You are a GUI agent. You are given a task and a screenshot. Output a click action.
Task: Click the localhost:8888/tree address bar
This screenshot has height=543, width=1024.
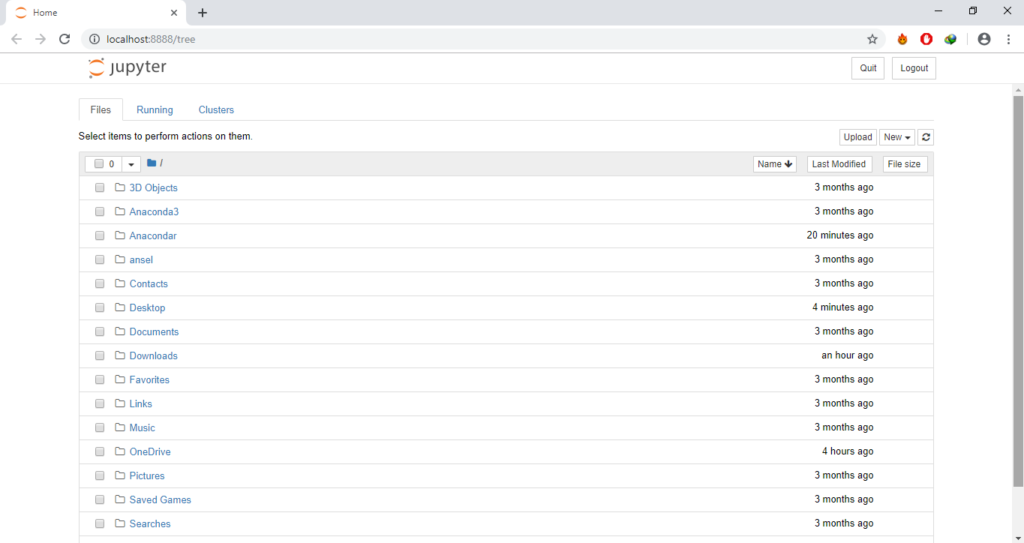pos(483,39)
